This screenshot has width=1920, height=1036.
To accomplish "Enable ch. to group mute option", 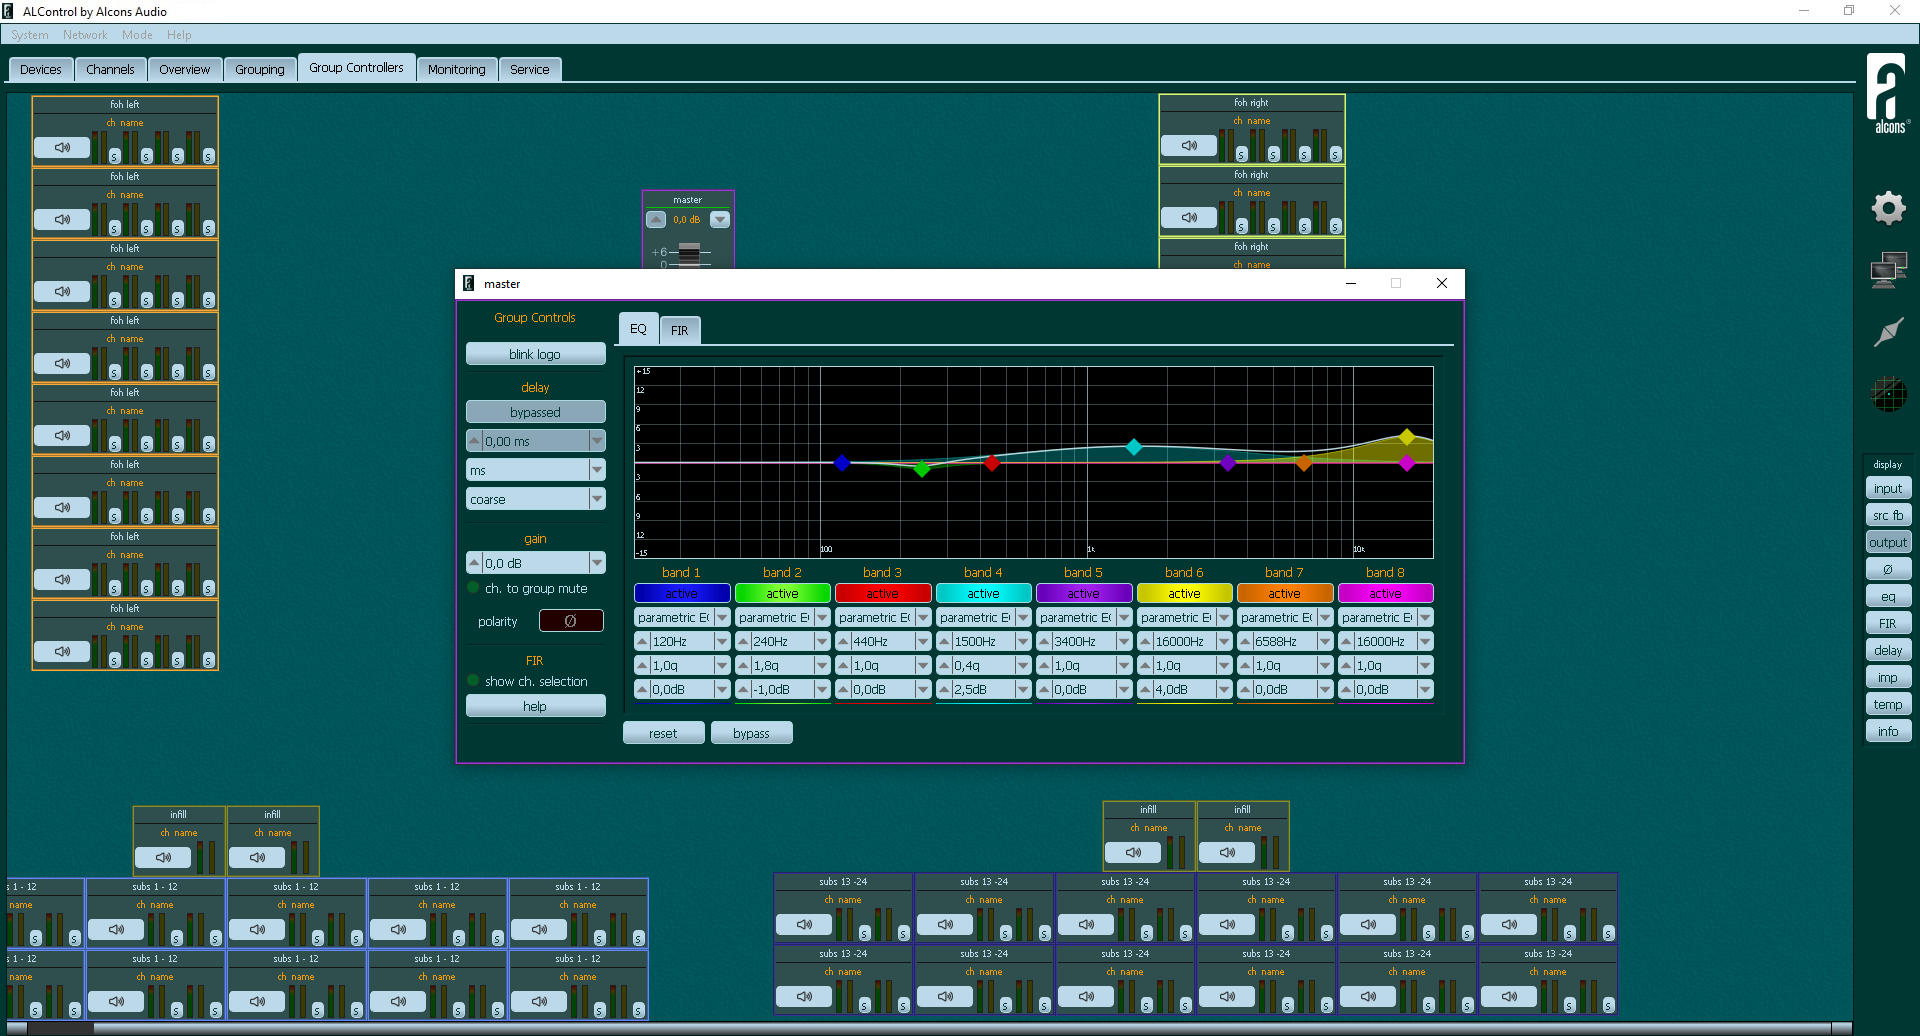I will pos(474,588).
